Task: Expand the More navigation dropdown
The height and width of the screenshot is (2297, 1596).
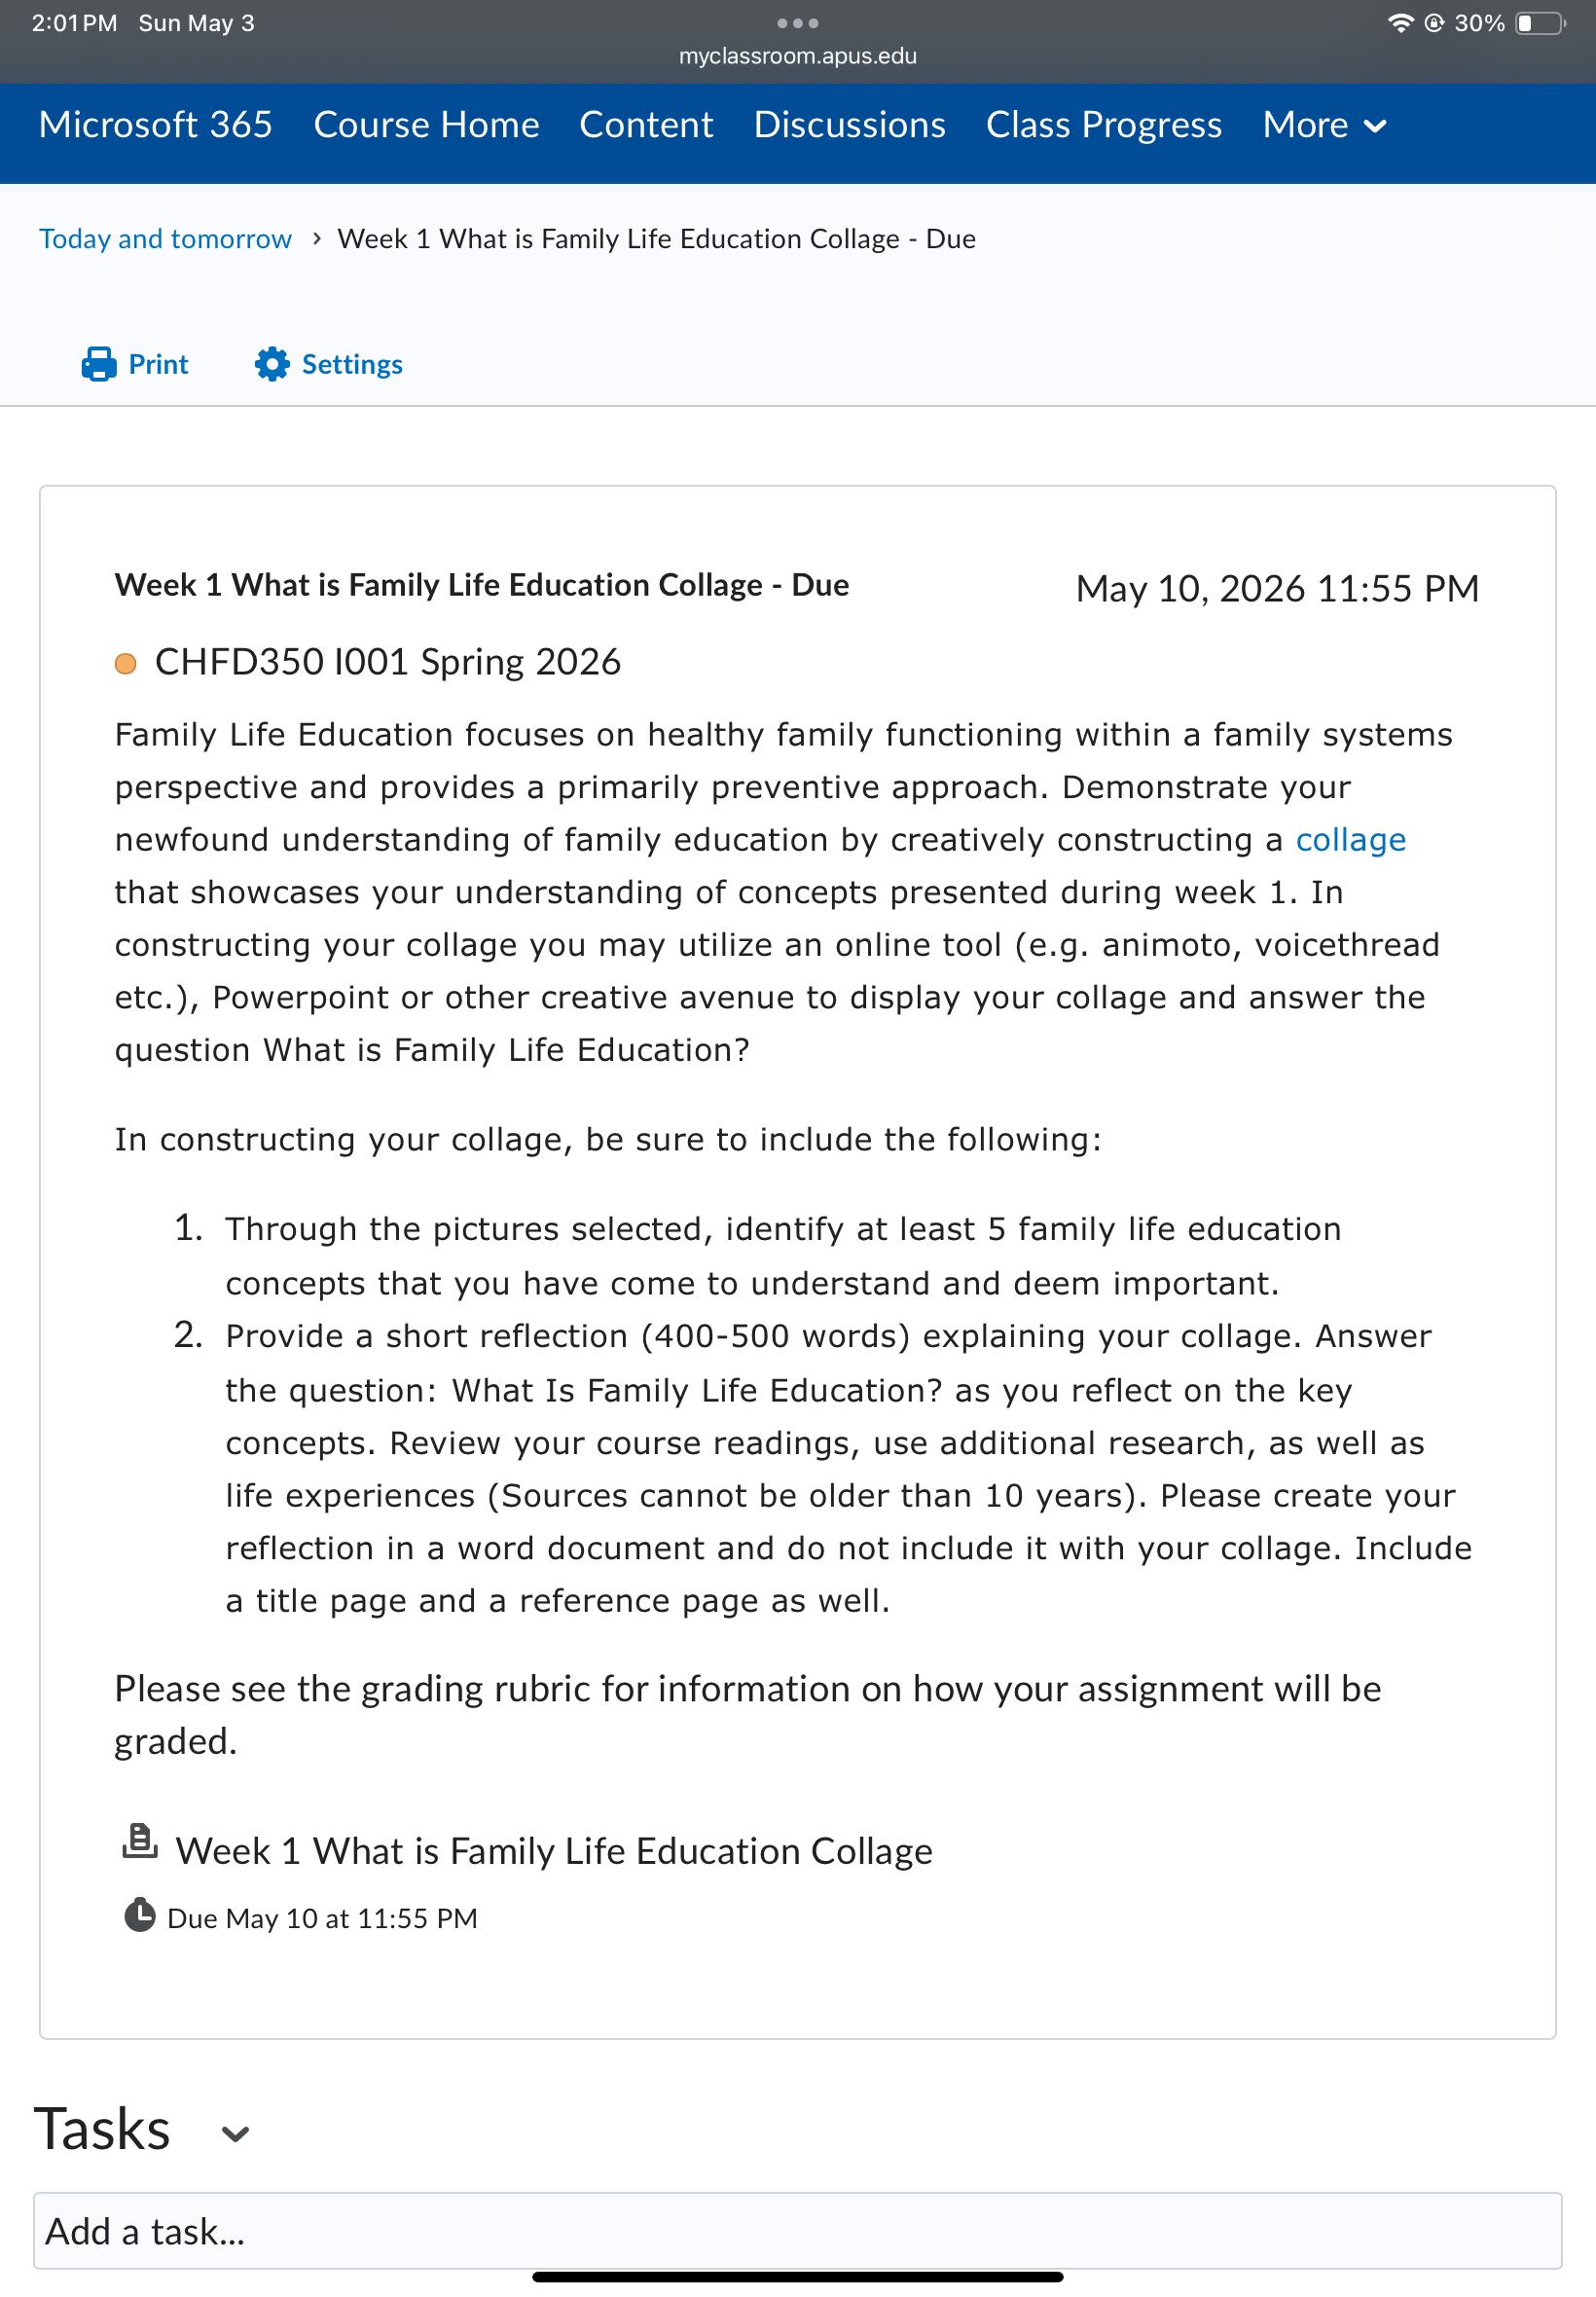Action: 1324,125
